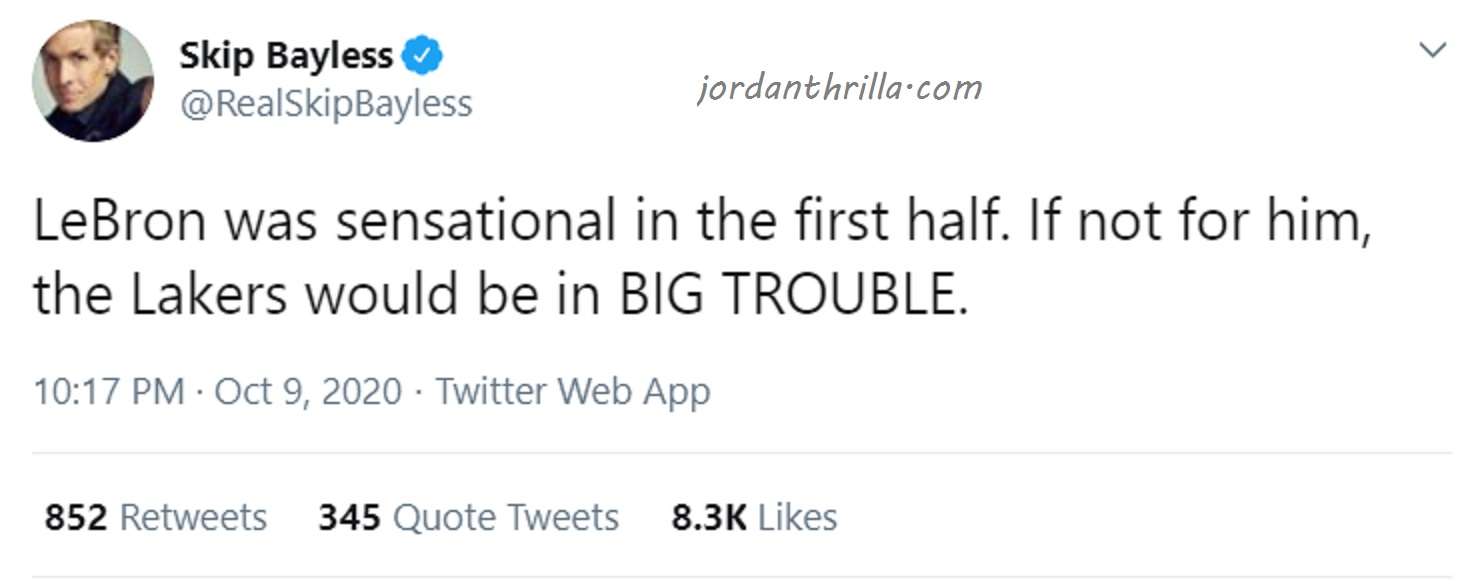1476x588 pixels.
Task: Click the Twitter Web App source link
Action: click(x=572, y=391)
